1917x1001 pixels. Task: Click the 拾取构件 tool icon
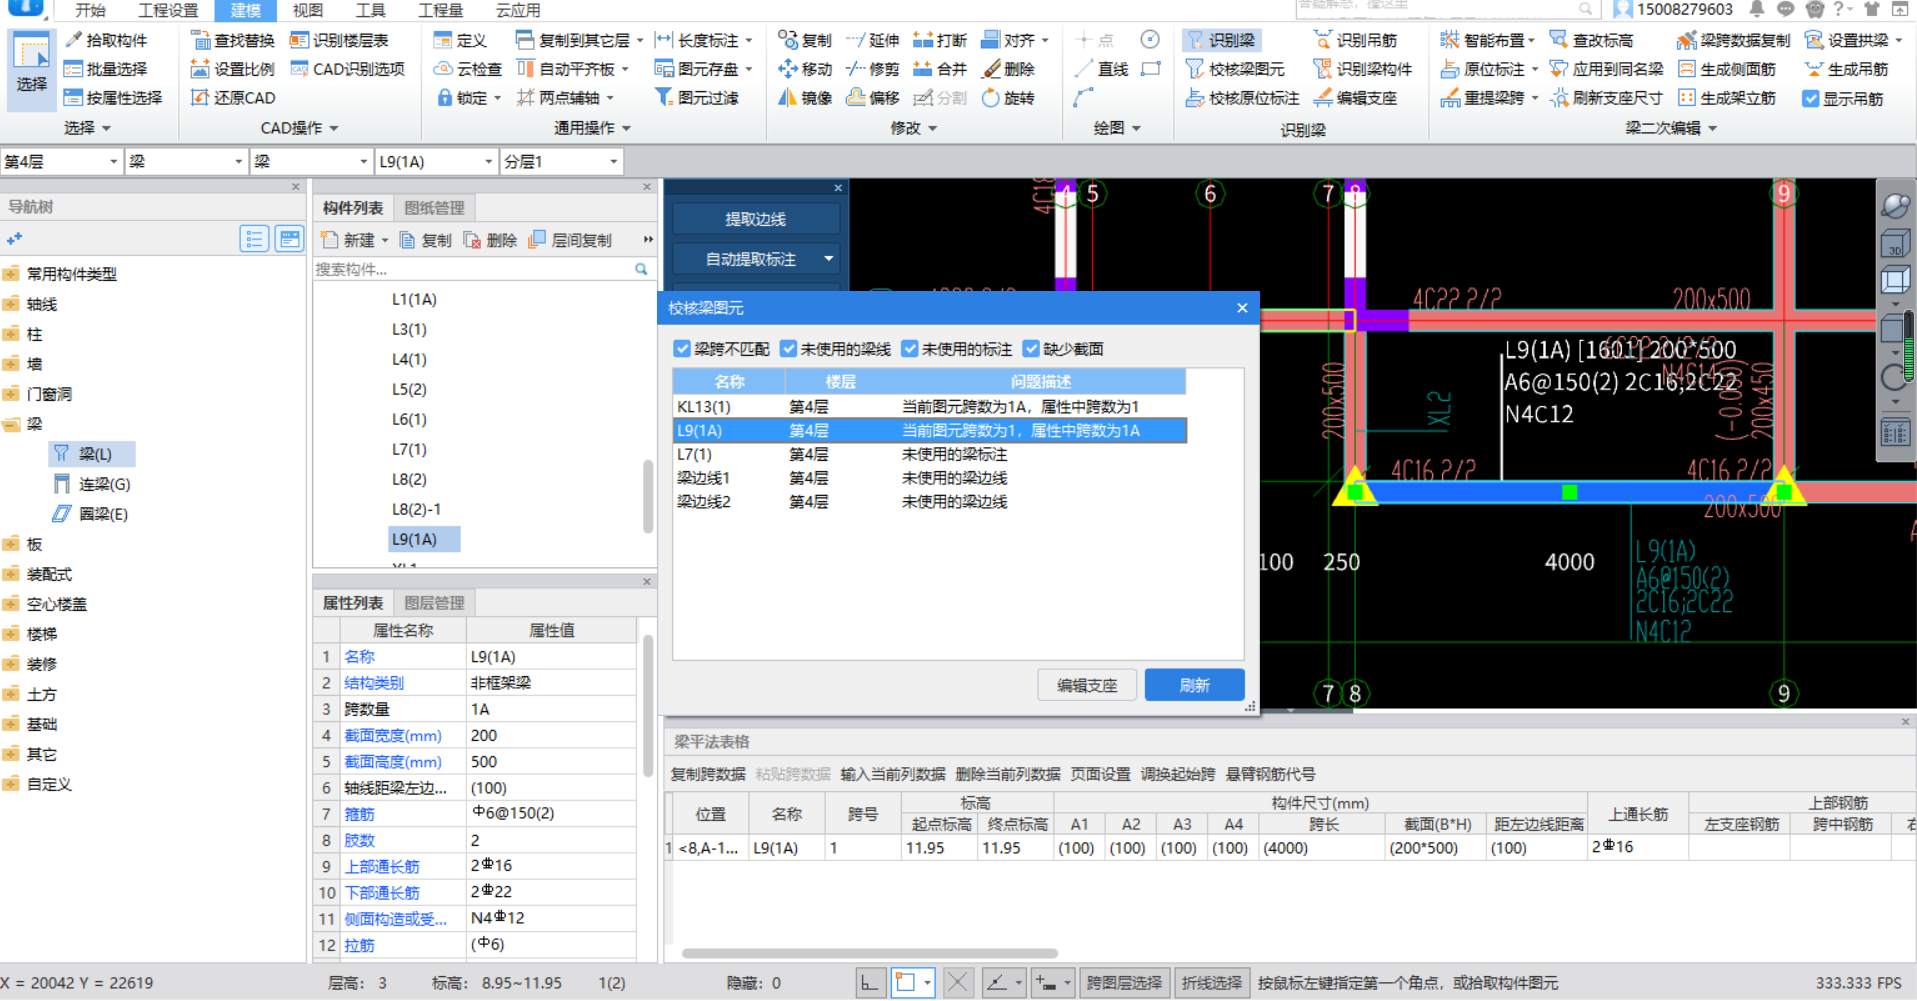[73, 40]
